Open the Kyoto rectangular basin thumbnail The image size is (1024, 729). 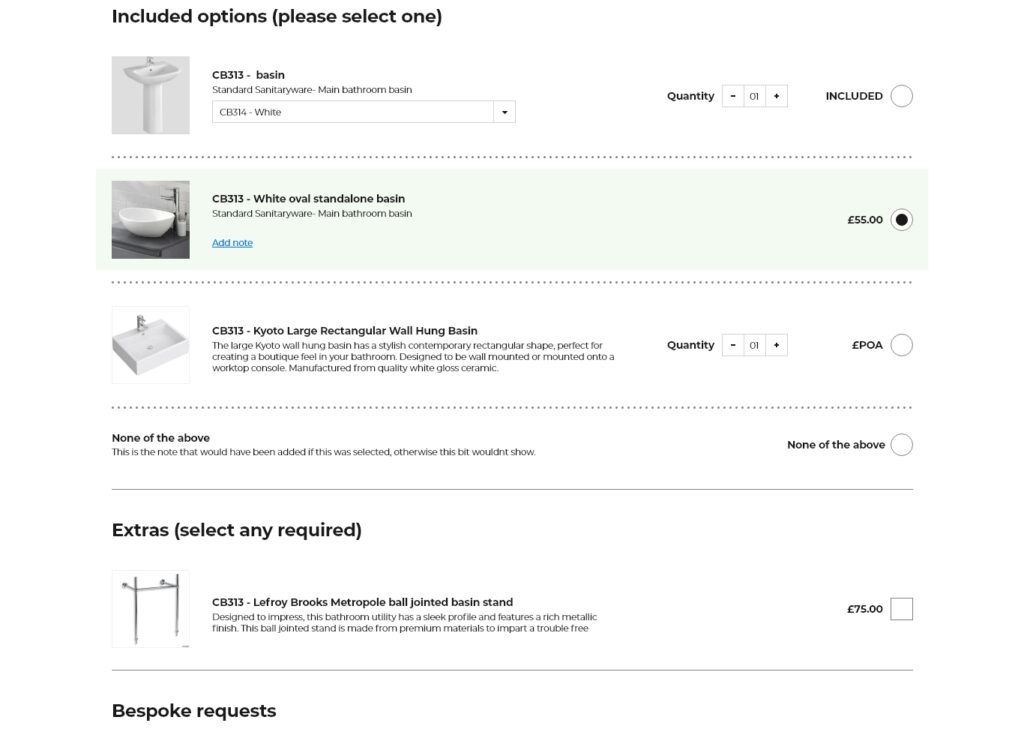pyautogui.click(x=150, y=345)
